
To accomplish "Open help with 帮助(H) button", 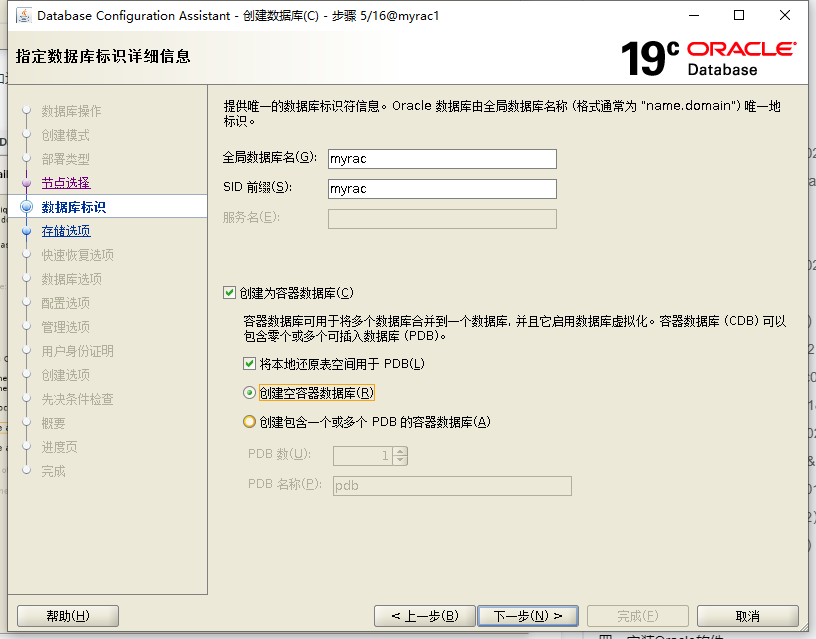I will point(68,616).
